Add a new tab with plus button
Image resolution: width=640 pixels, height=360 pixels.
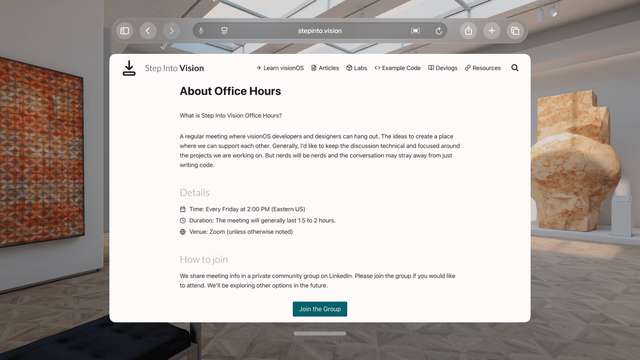tap(491, 31)
